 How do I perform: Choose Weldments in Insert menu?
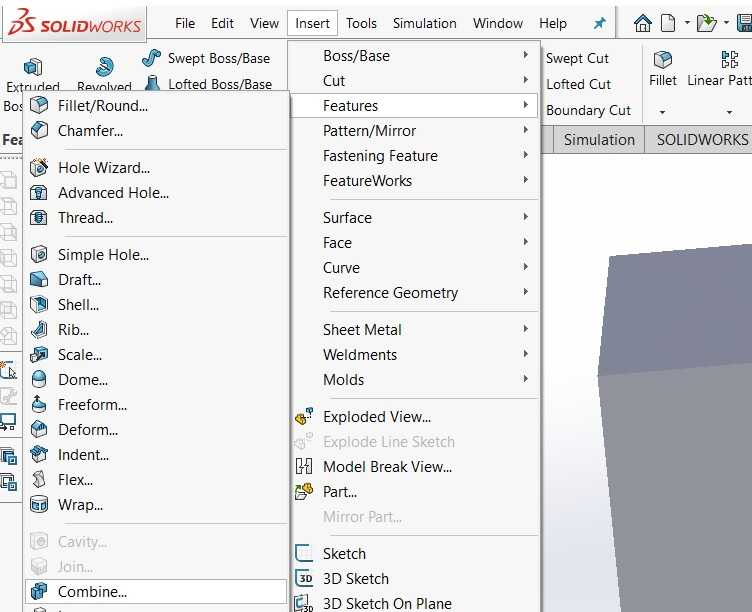point(415,354)
